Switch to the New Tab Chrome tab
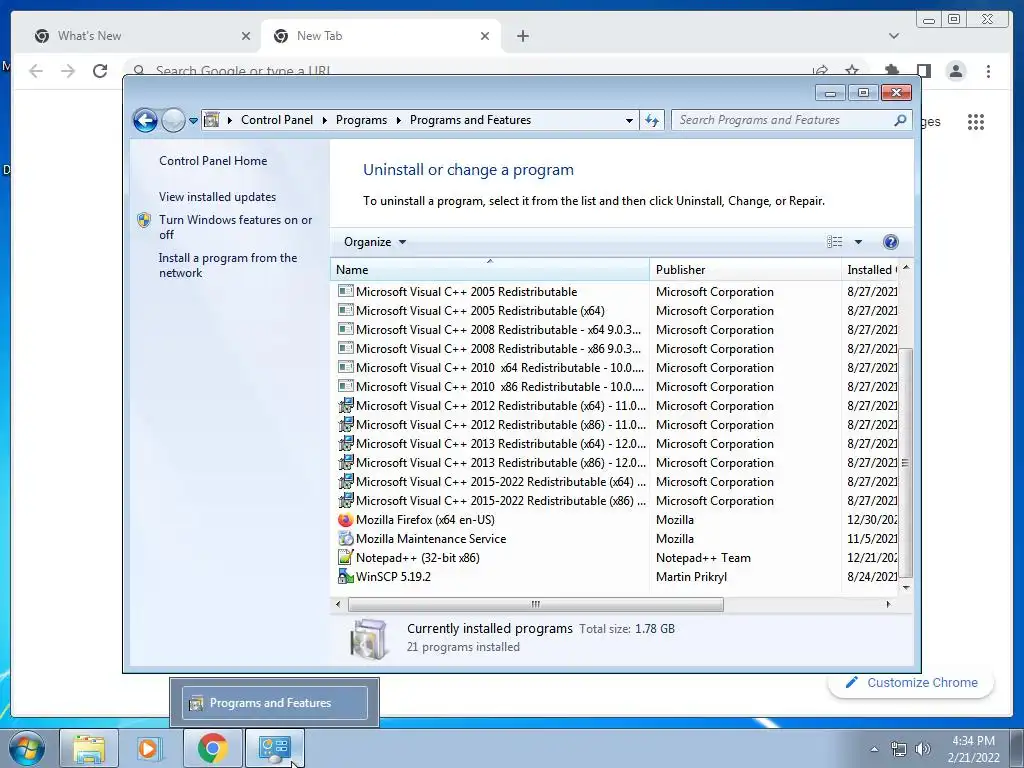This screenshot has width=1024, height=768. pyautogui.click(x=382, y=36)
